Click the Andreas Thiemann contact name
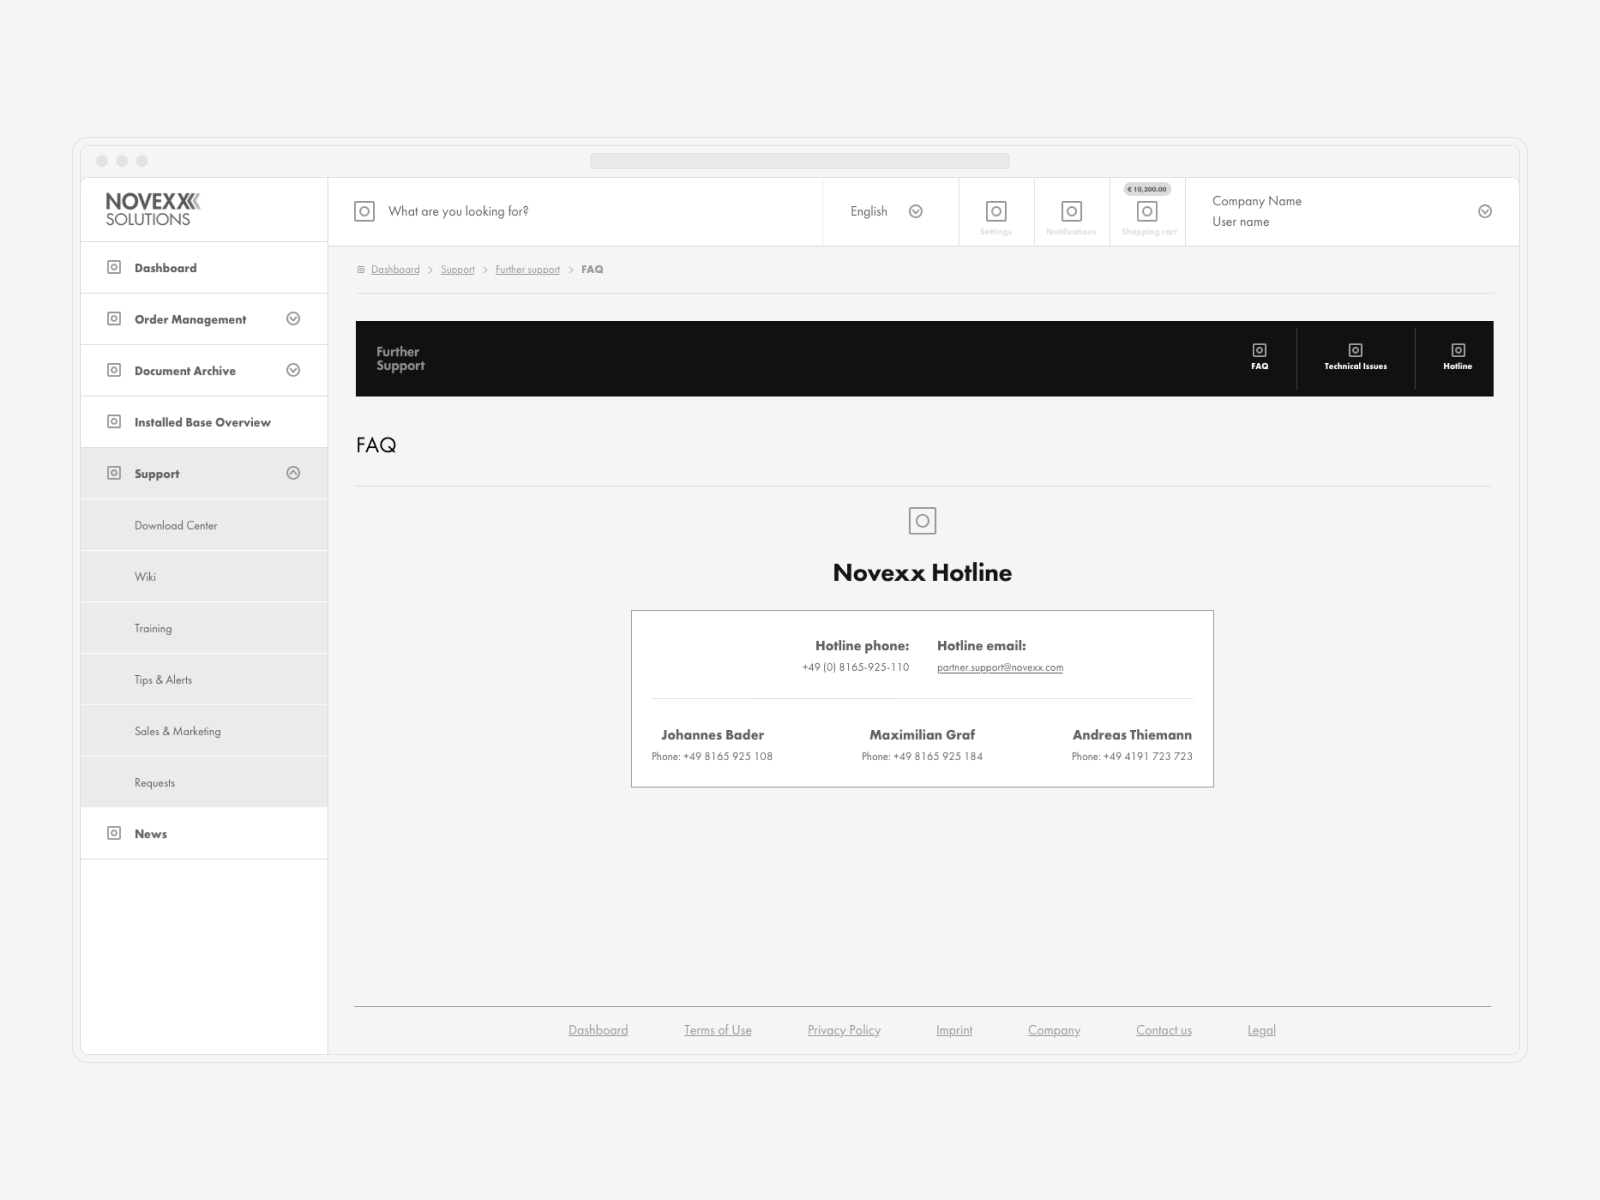The image size is (1600, 1200). coord(1132,735)
